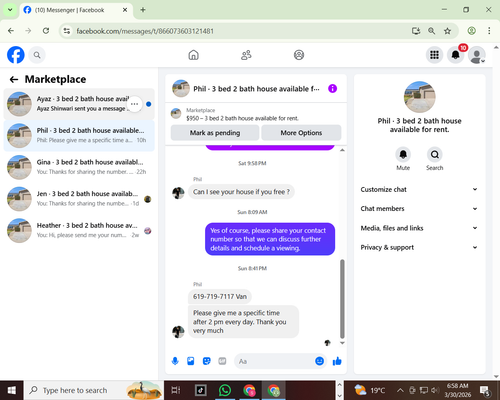Open Task View on taskbar

click(x=176, y=390)
